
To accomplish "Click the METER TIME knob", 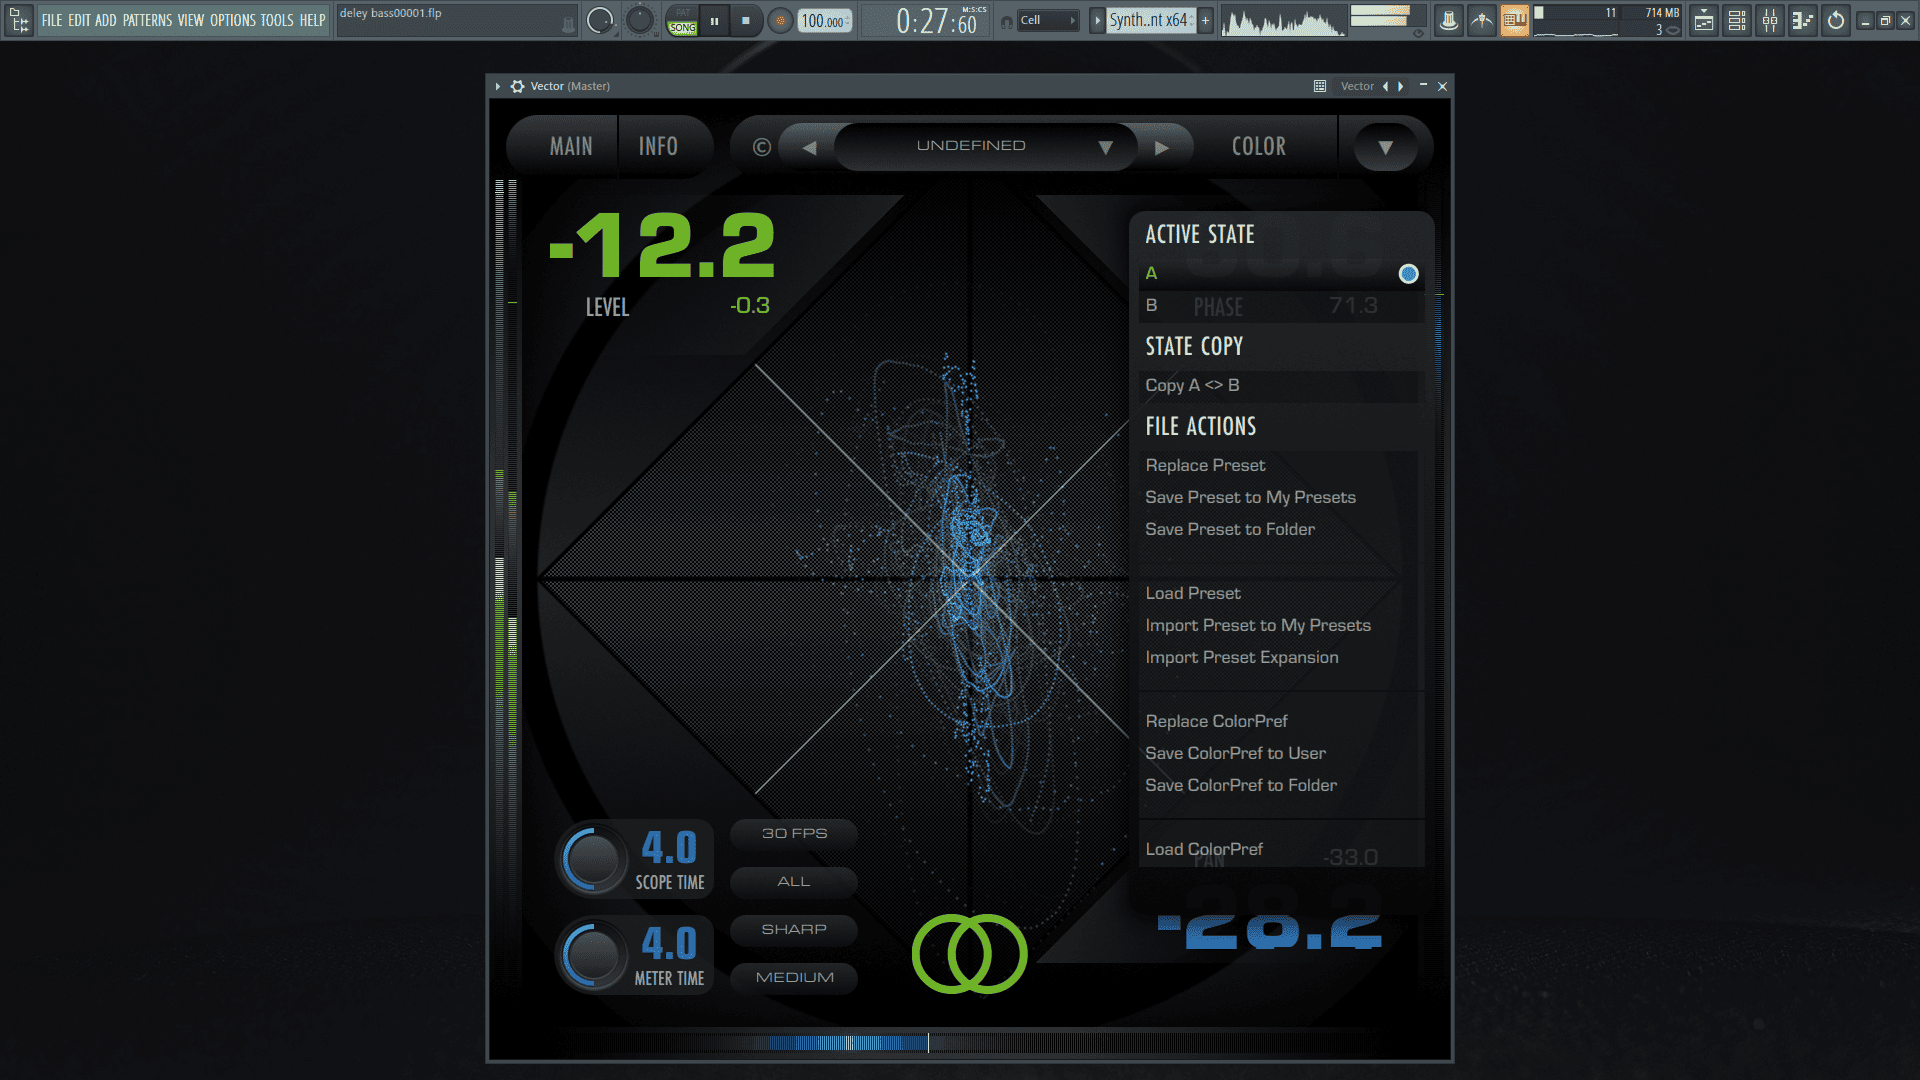I will click(x=592, y=955).
